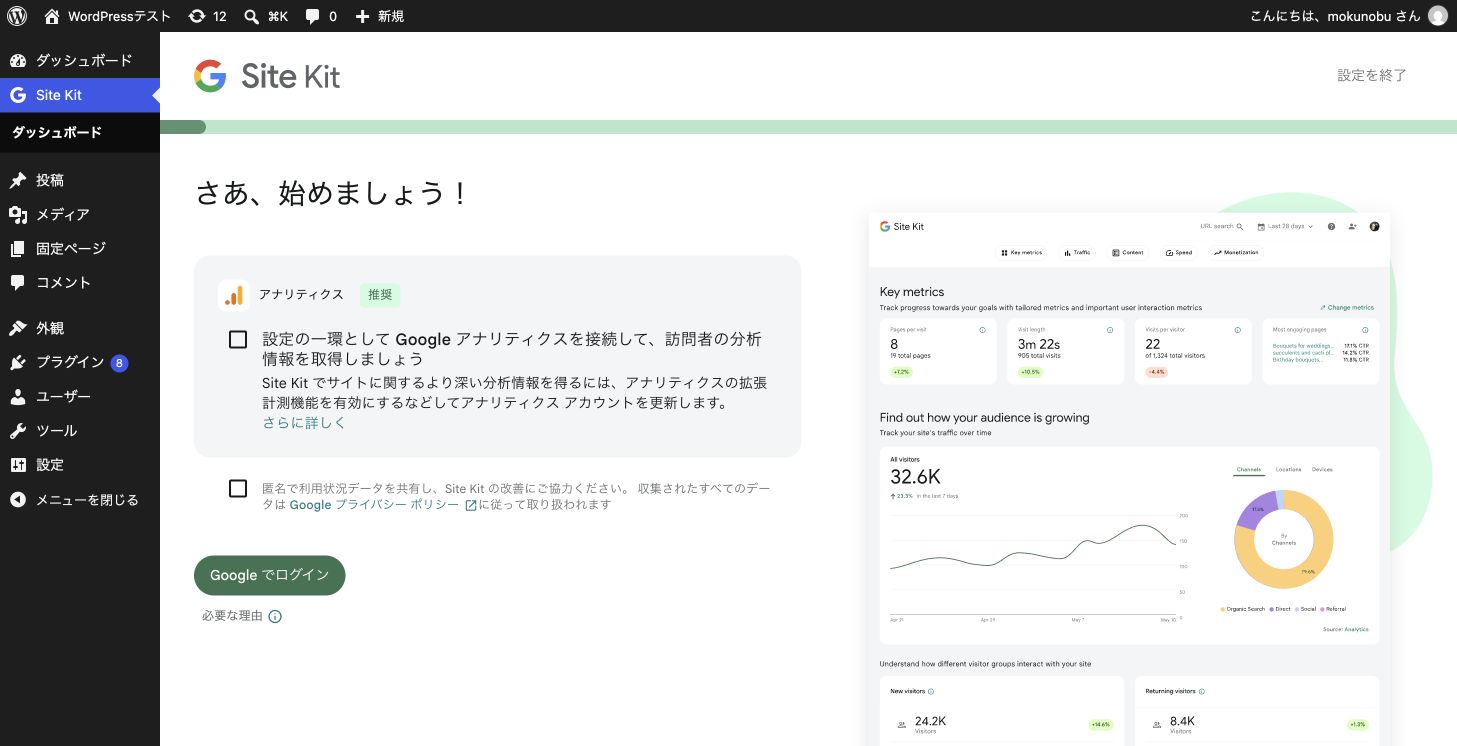Open 設定 settings menu in the sidebar
Image resolution: width=1457 pixels, height=746 pixels.
pos(80,465)
